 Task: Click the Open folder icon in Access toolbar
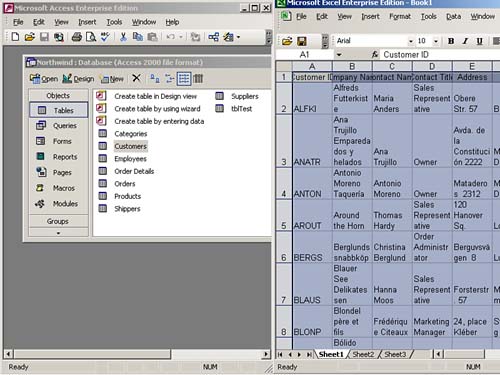(x=29, y=37)
